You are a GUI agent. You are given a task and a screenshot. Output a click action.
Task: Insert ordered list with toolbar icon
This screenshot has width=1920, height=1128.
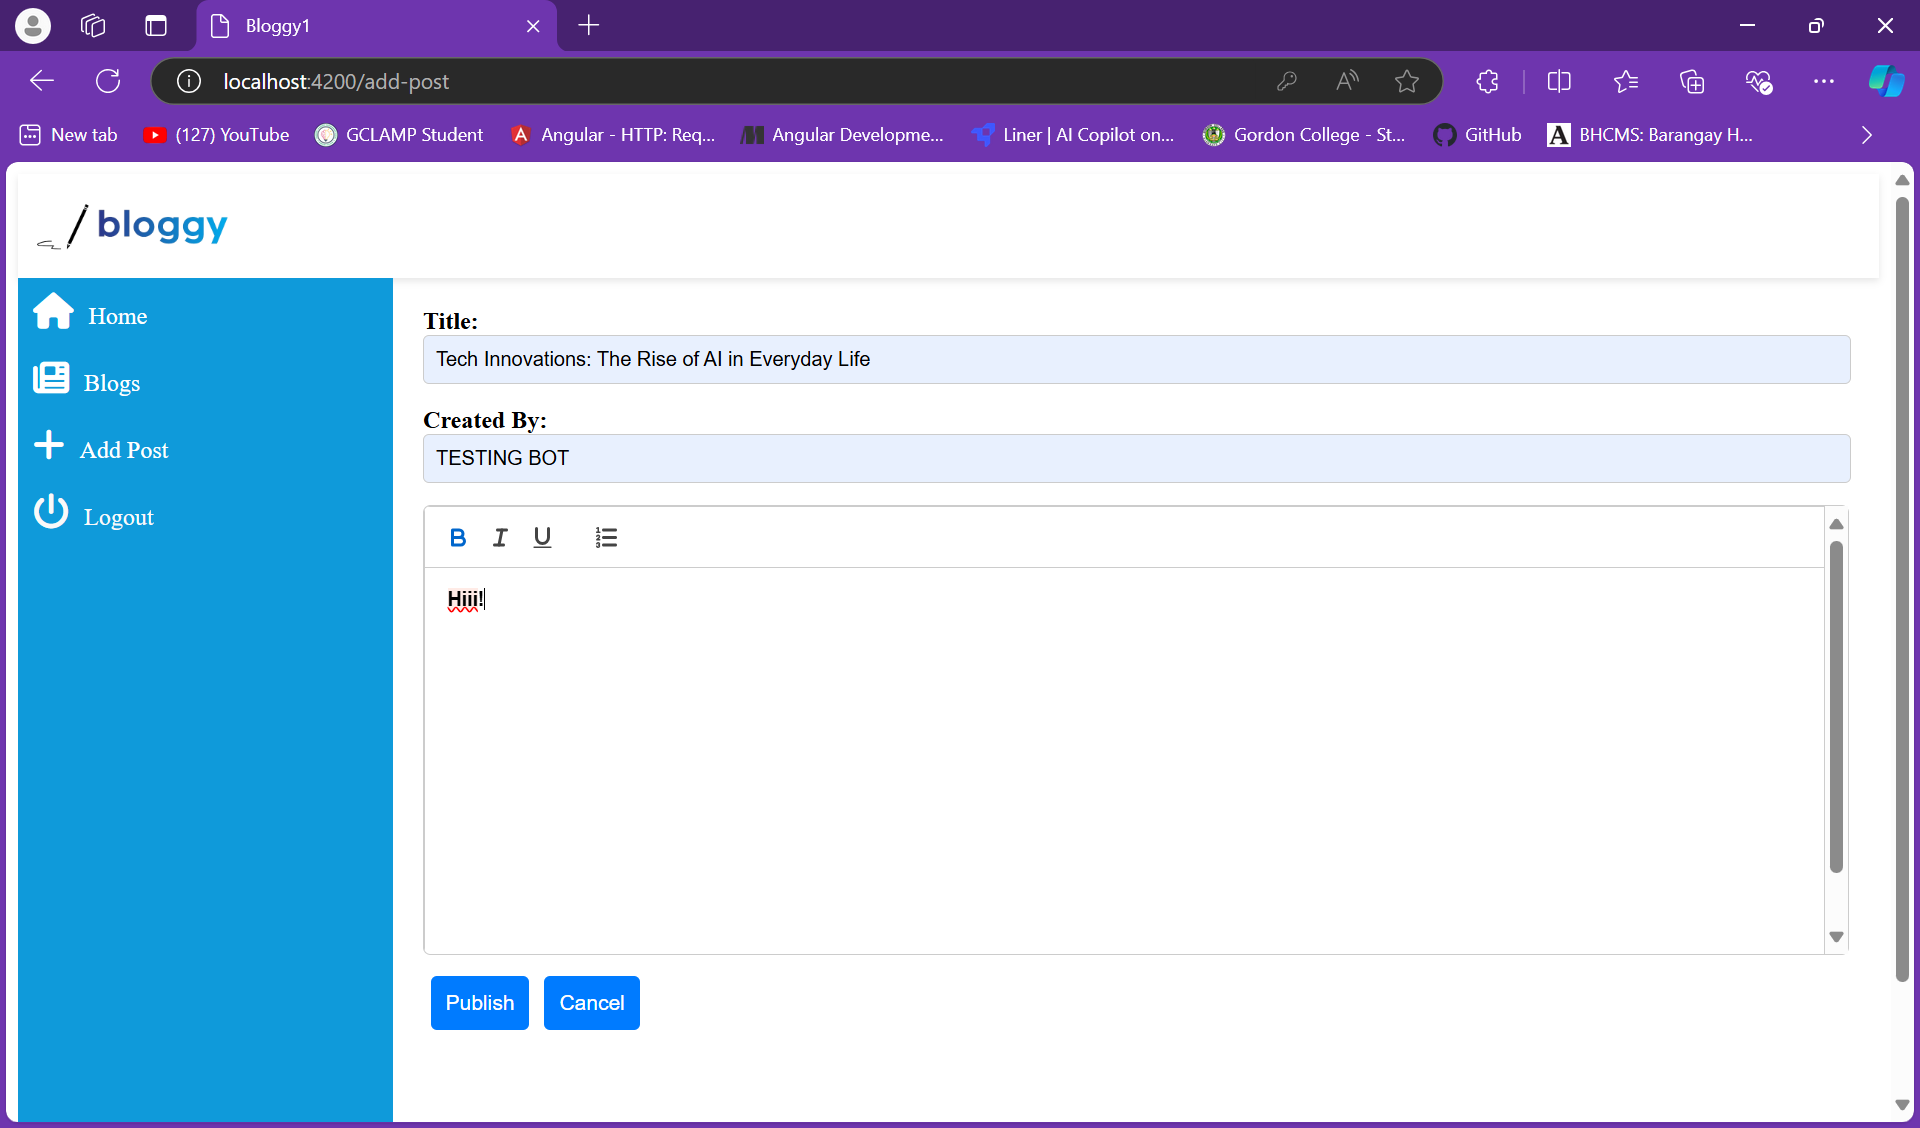[x=606, y=538]
